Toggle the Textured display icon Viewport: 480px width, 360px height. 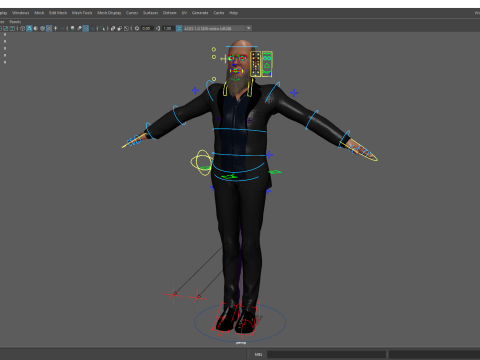49,28
